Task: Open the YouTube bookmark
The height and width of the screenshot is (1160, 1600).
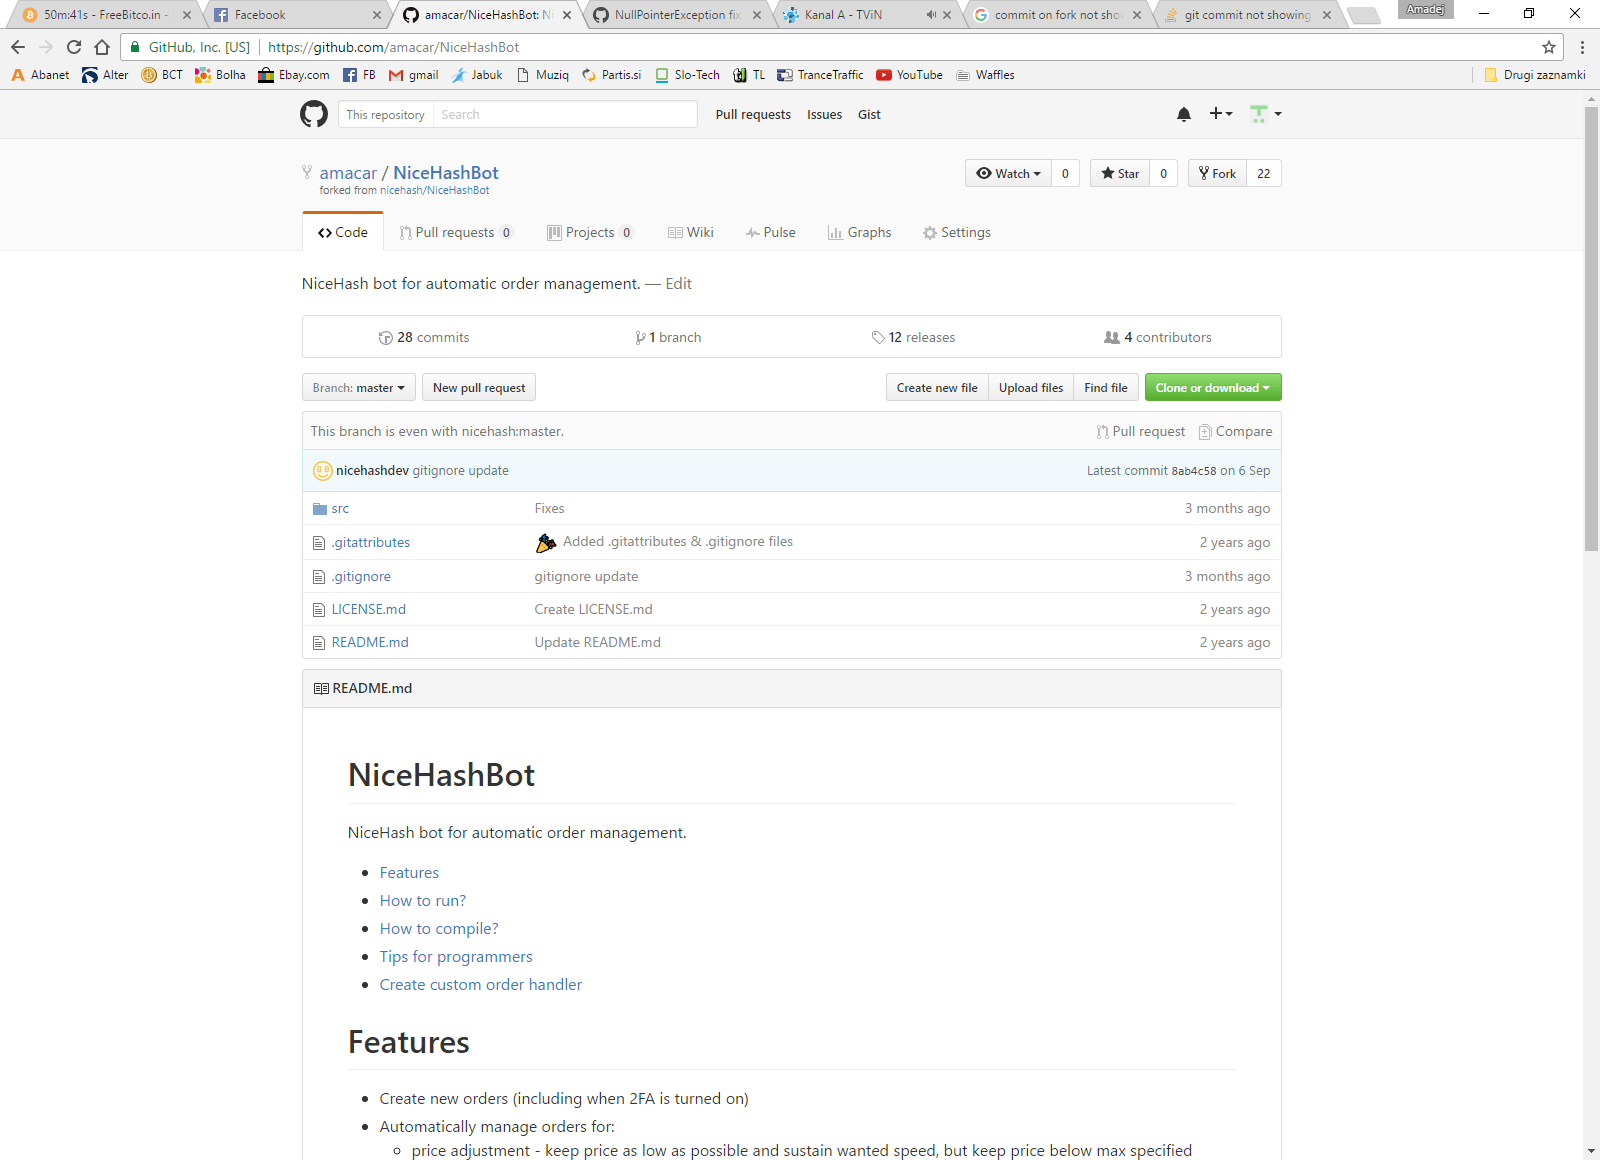Action: point(909,75)
